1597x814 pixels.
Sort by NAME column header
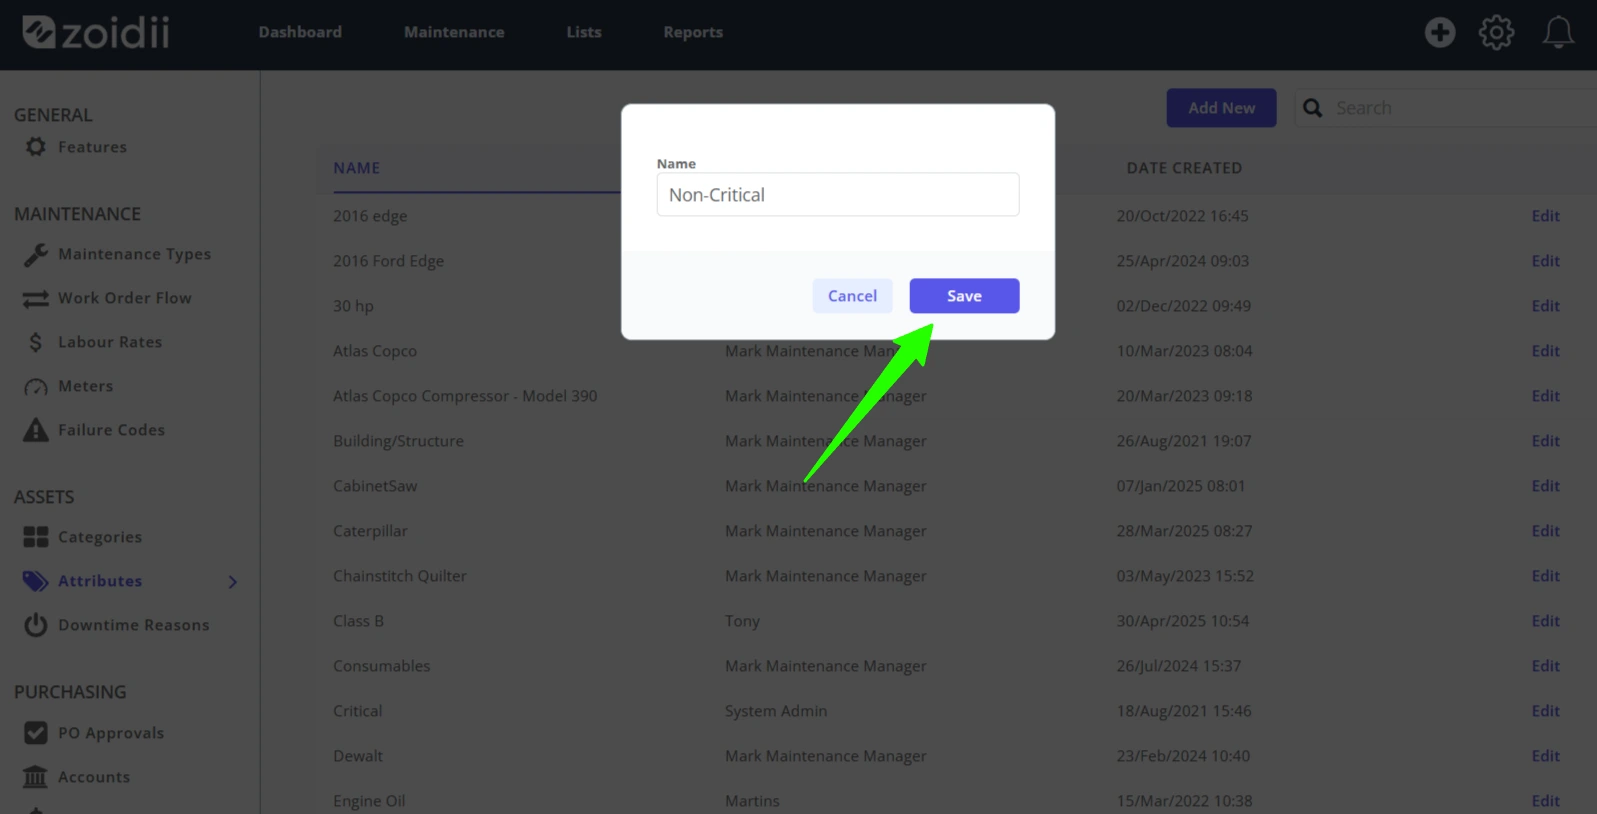coord(356,168)
